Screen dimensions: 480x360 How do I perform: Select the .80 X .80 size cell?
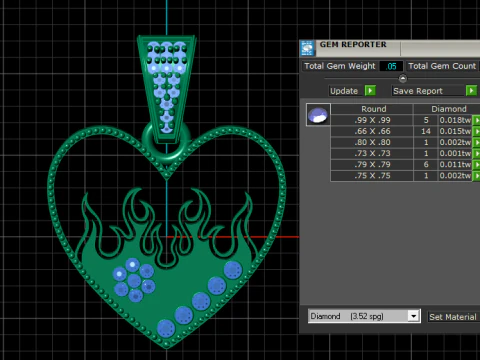[x=372, y=142]
